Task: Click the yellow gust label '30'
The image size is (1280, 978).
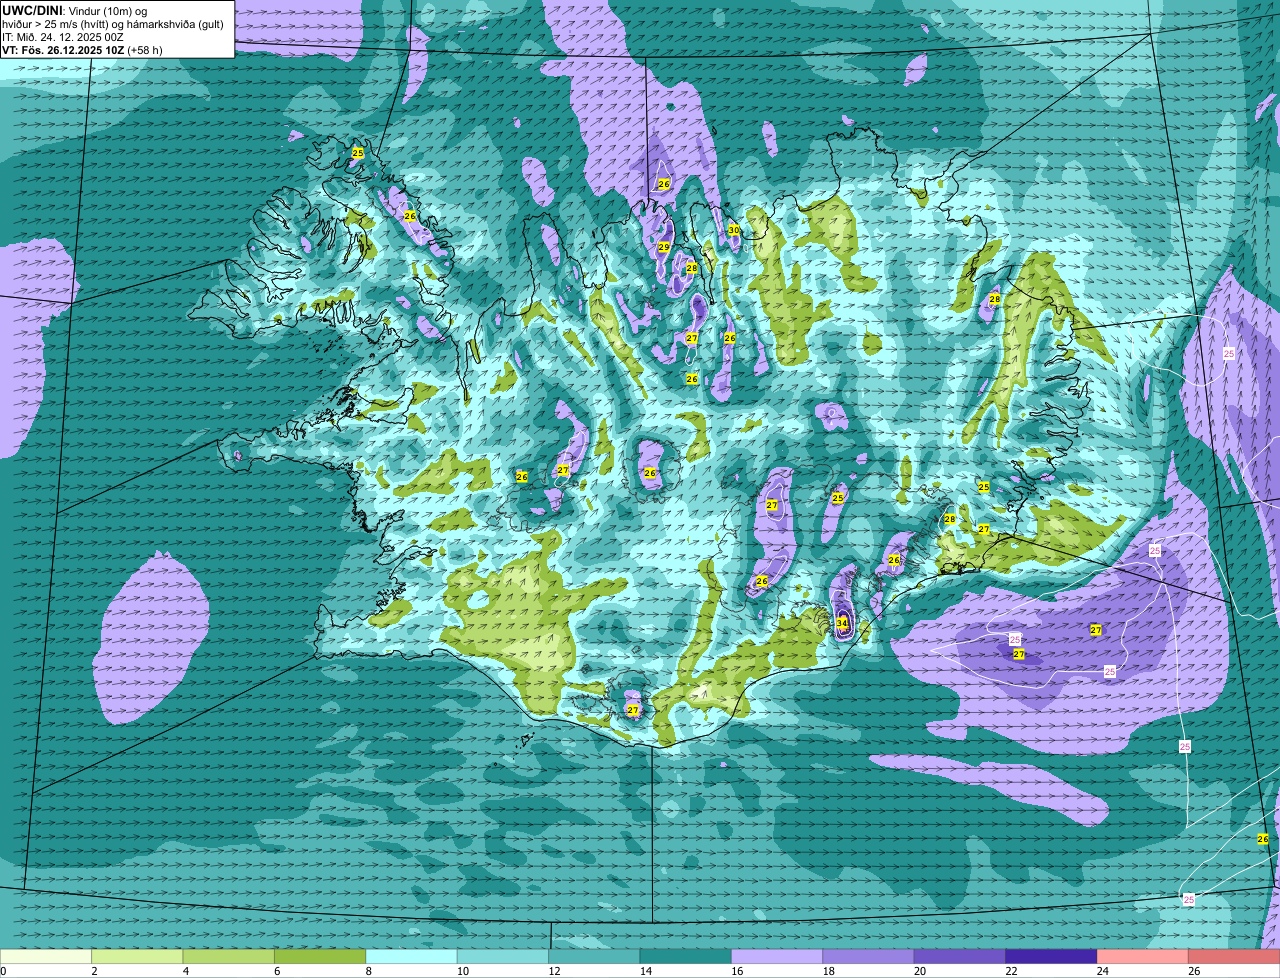Action: pos(734,230)
